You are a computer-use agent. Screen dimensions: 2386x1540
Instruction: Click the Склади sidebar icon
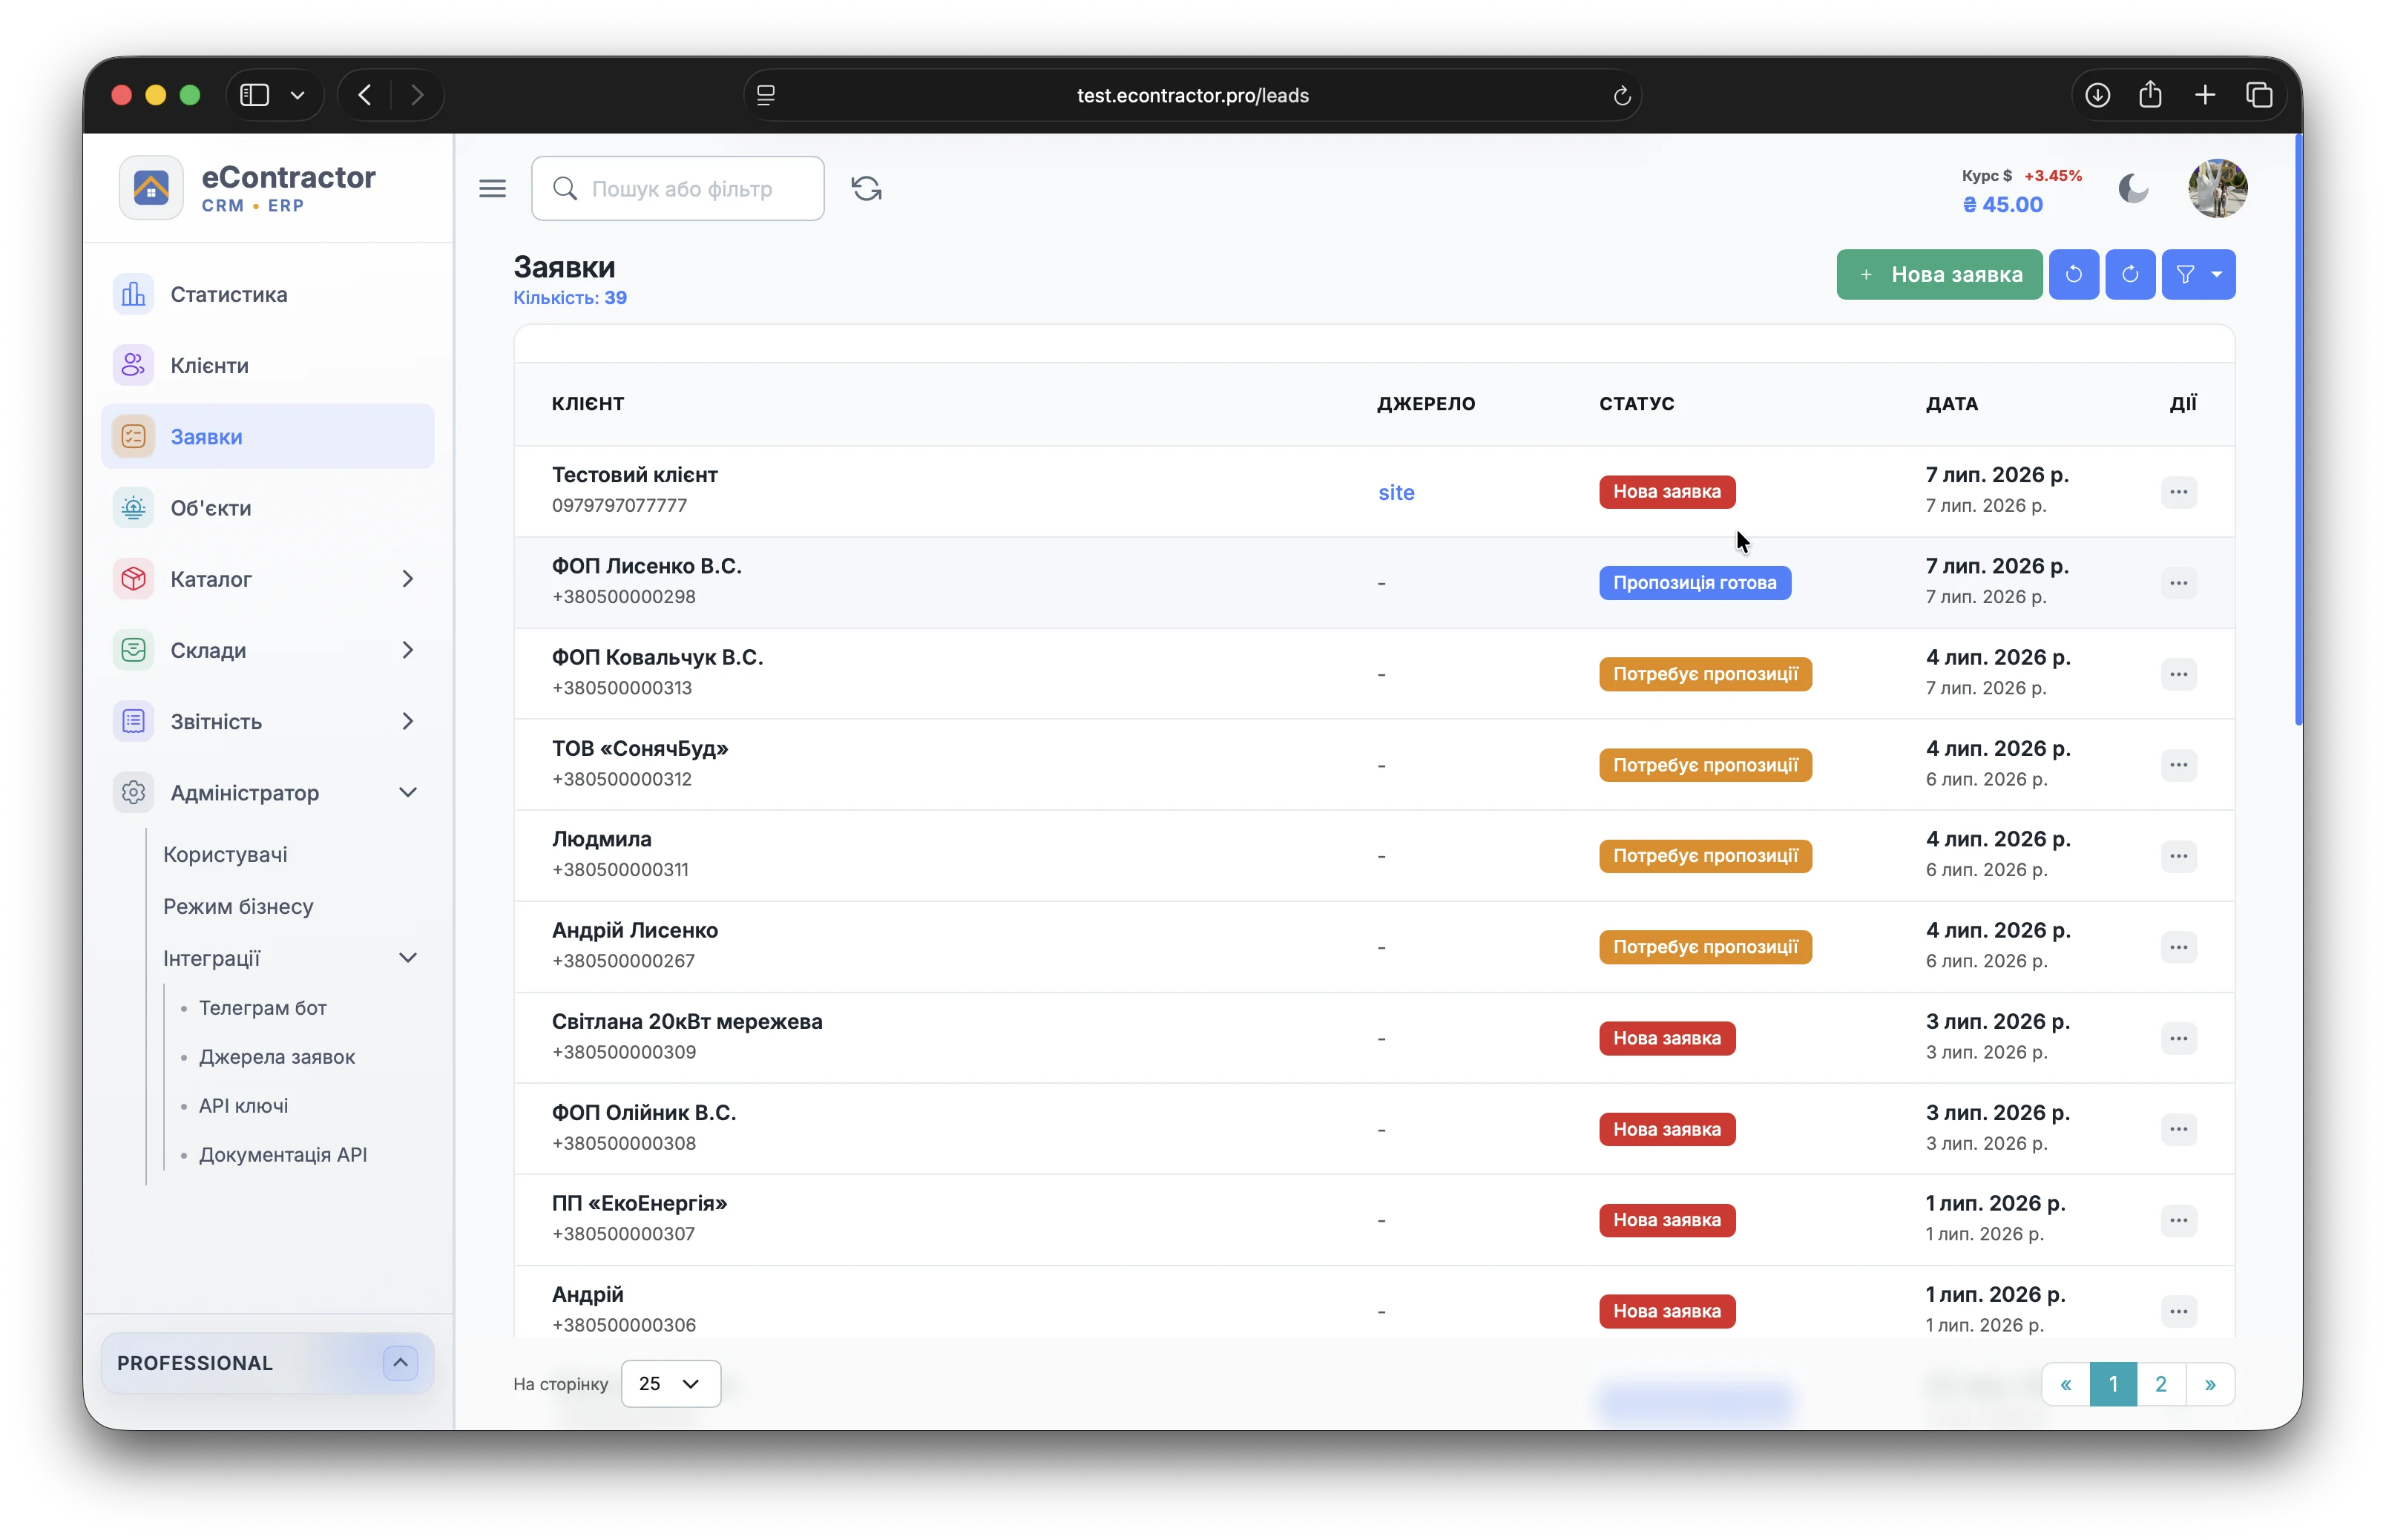coord(133,650)
